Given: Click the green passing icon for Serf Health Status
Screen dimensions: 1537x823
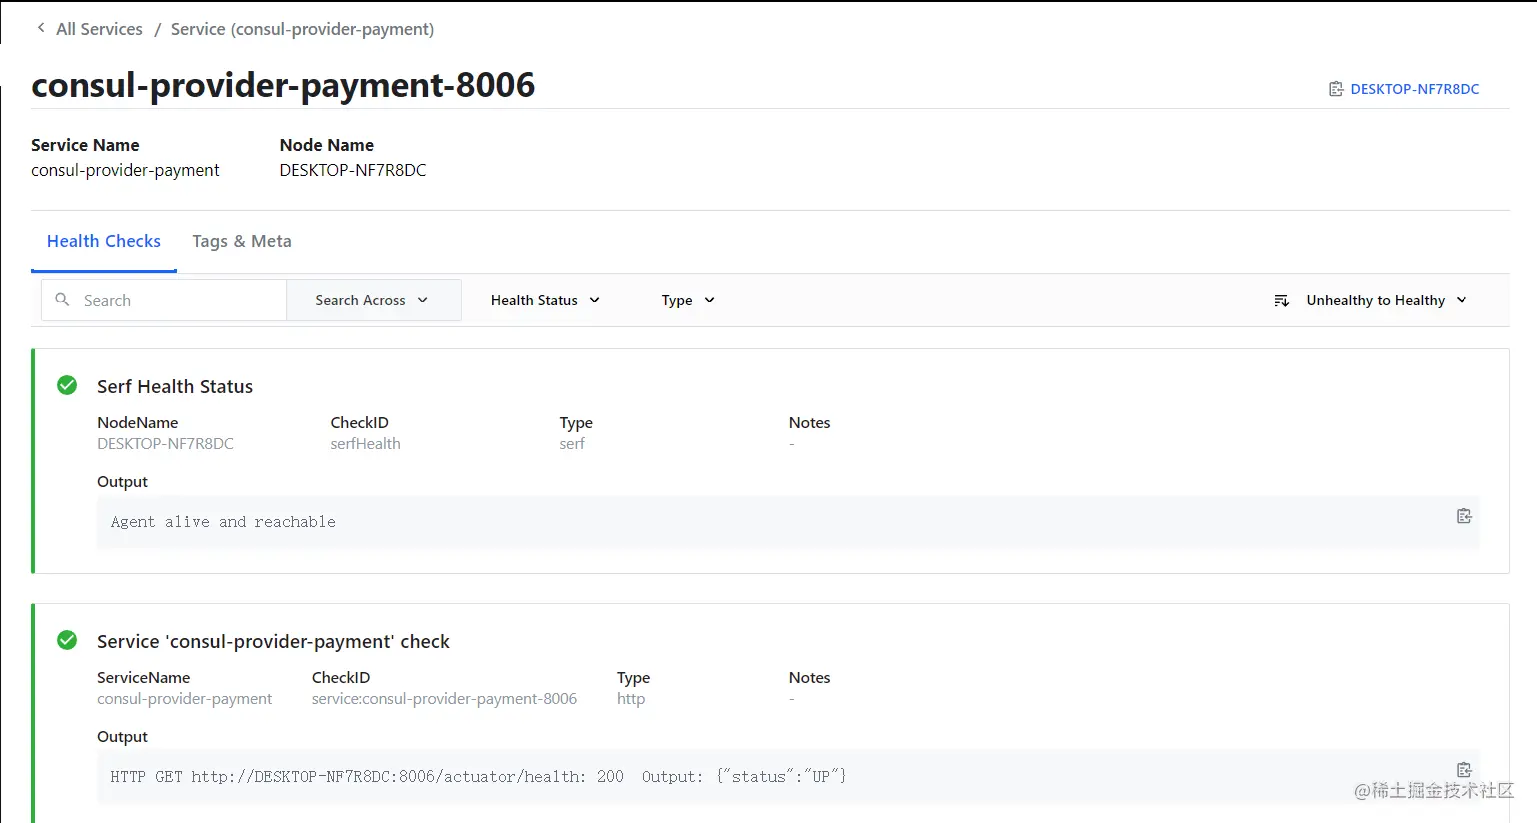Looking at the screenshot, I should [67, 386].
